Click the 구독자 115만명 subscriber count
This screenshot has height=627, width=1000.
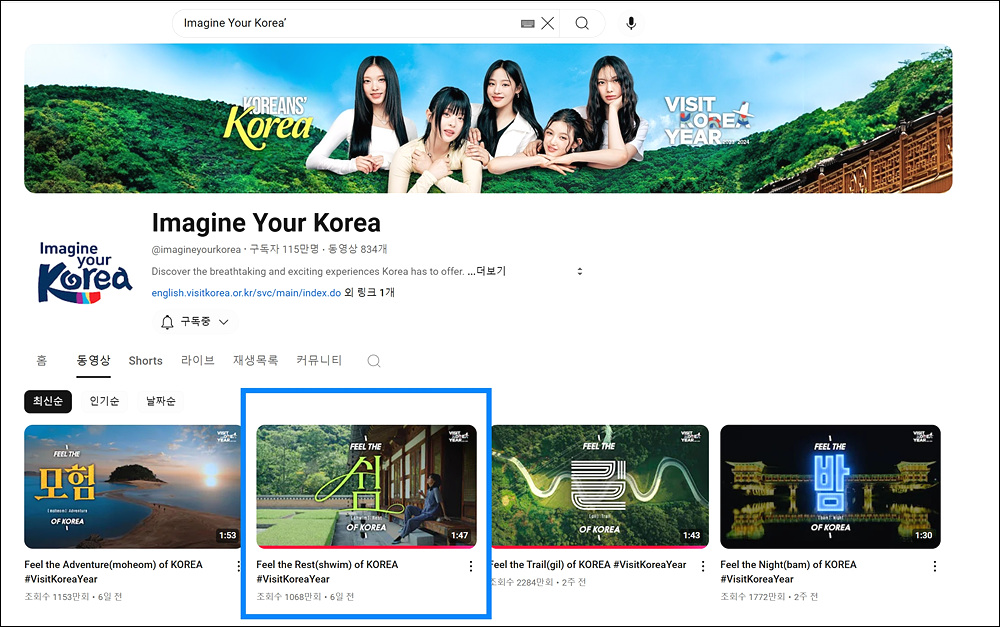click(284, 249)
